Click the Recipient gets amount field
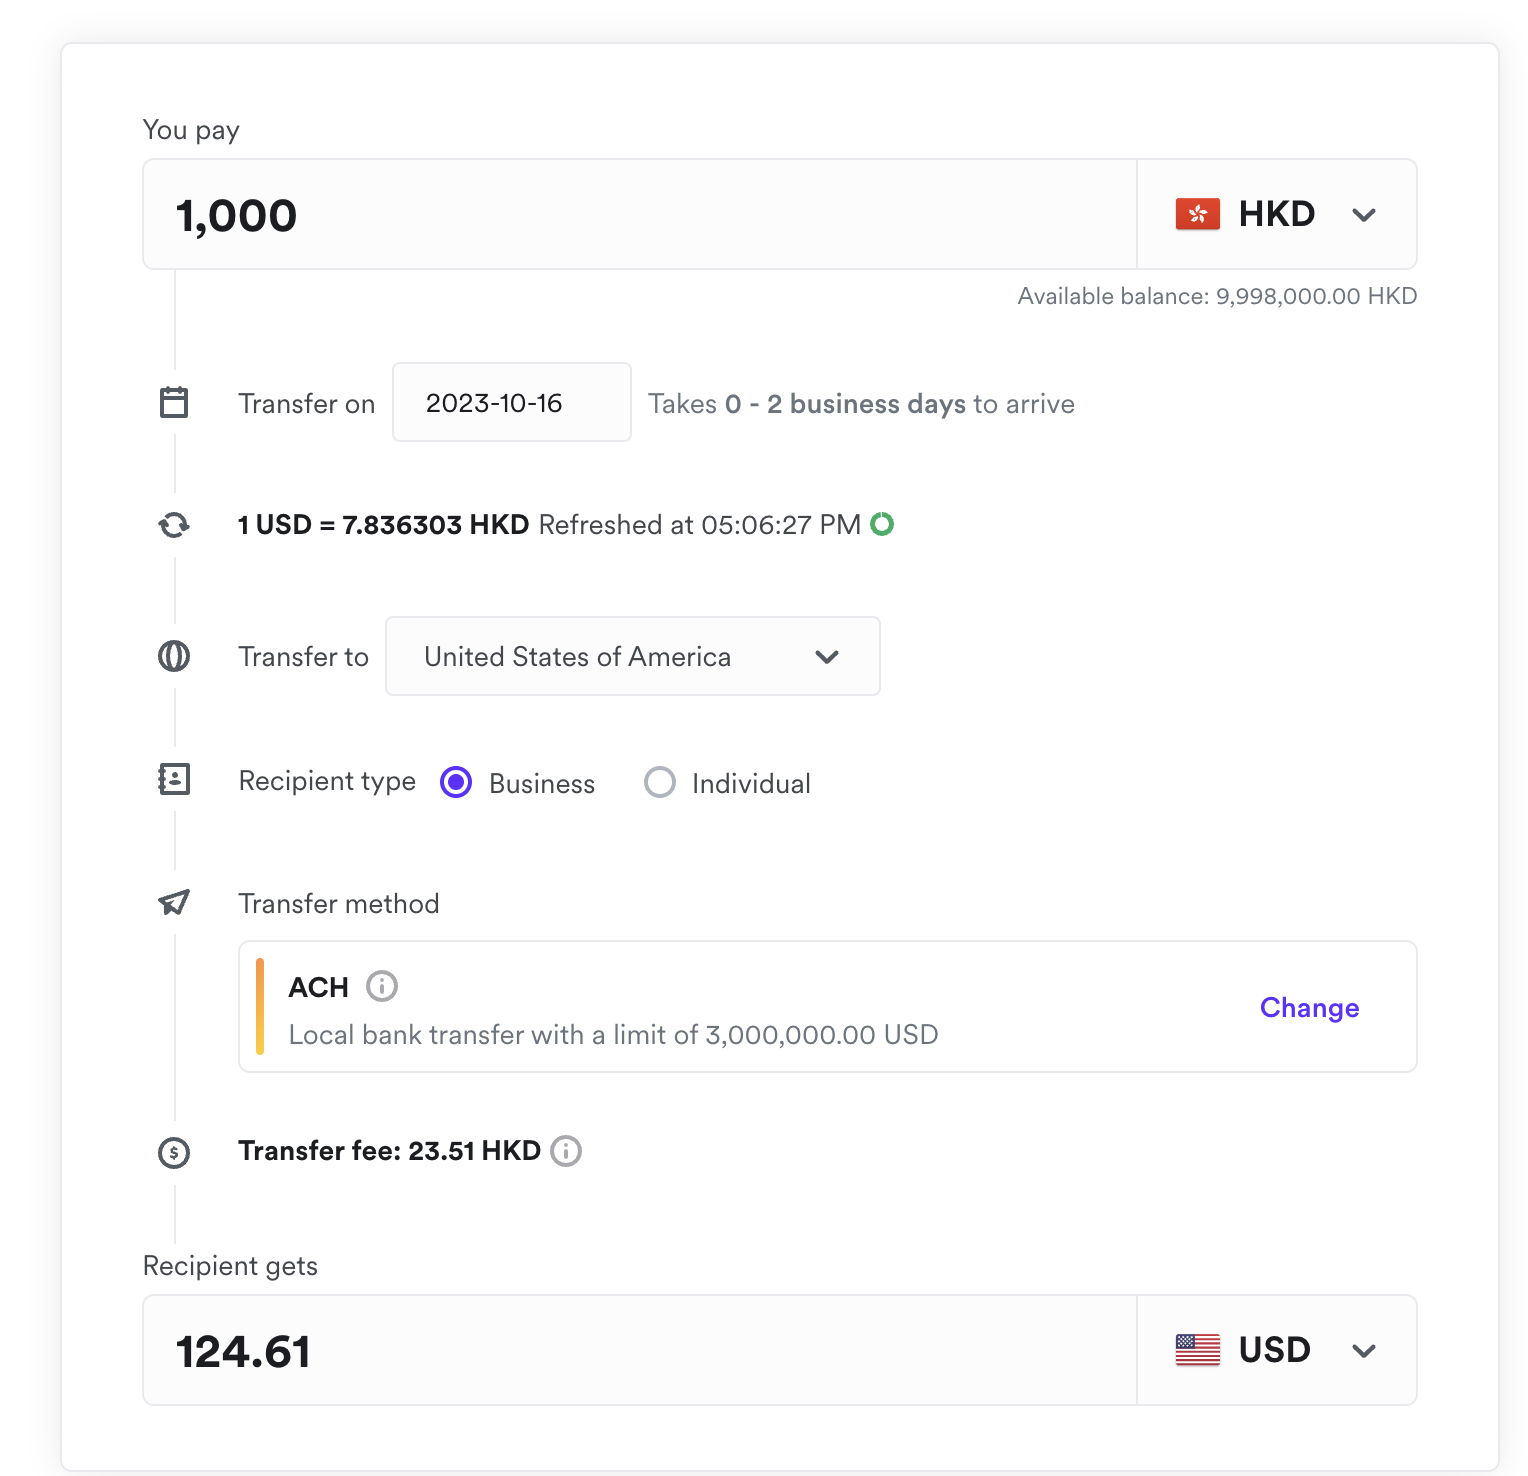 click(640, 1350)
